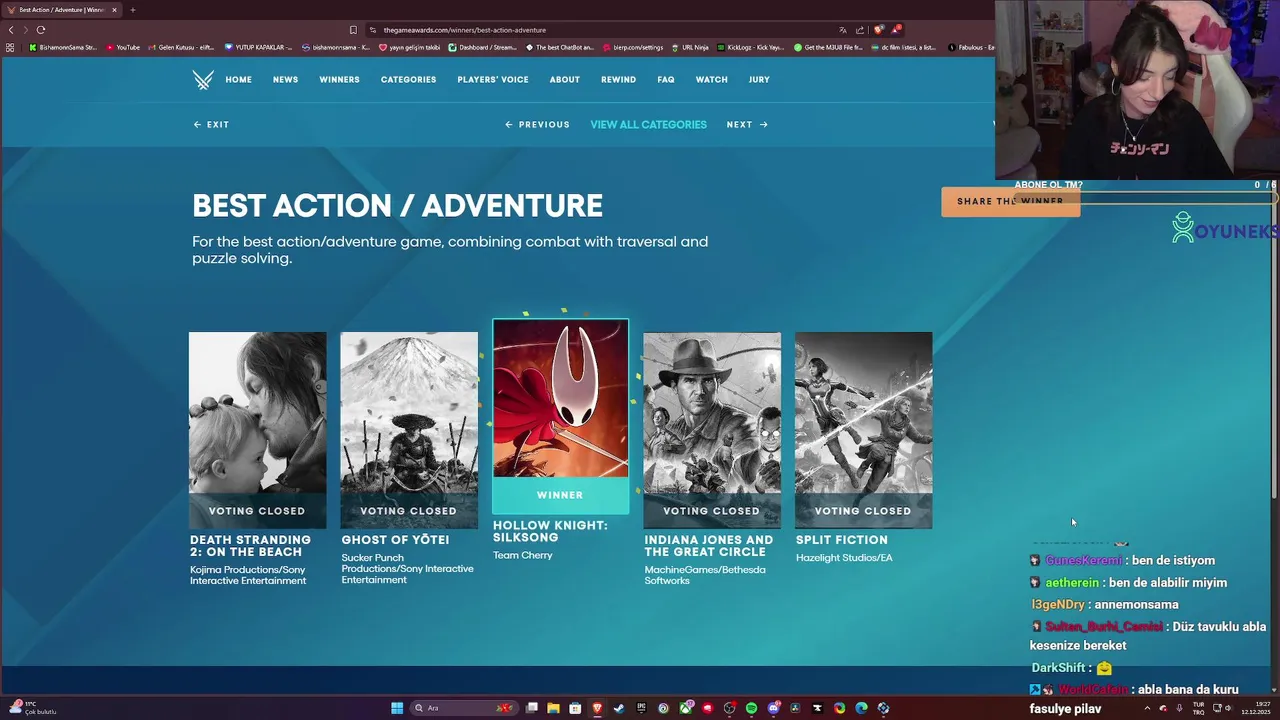Click SHARE THE WINNER button
This screenshot has width=1280, height=720.
(1010, 201)
